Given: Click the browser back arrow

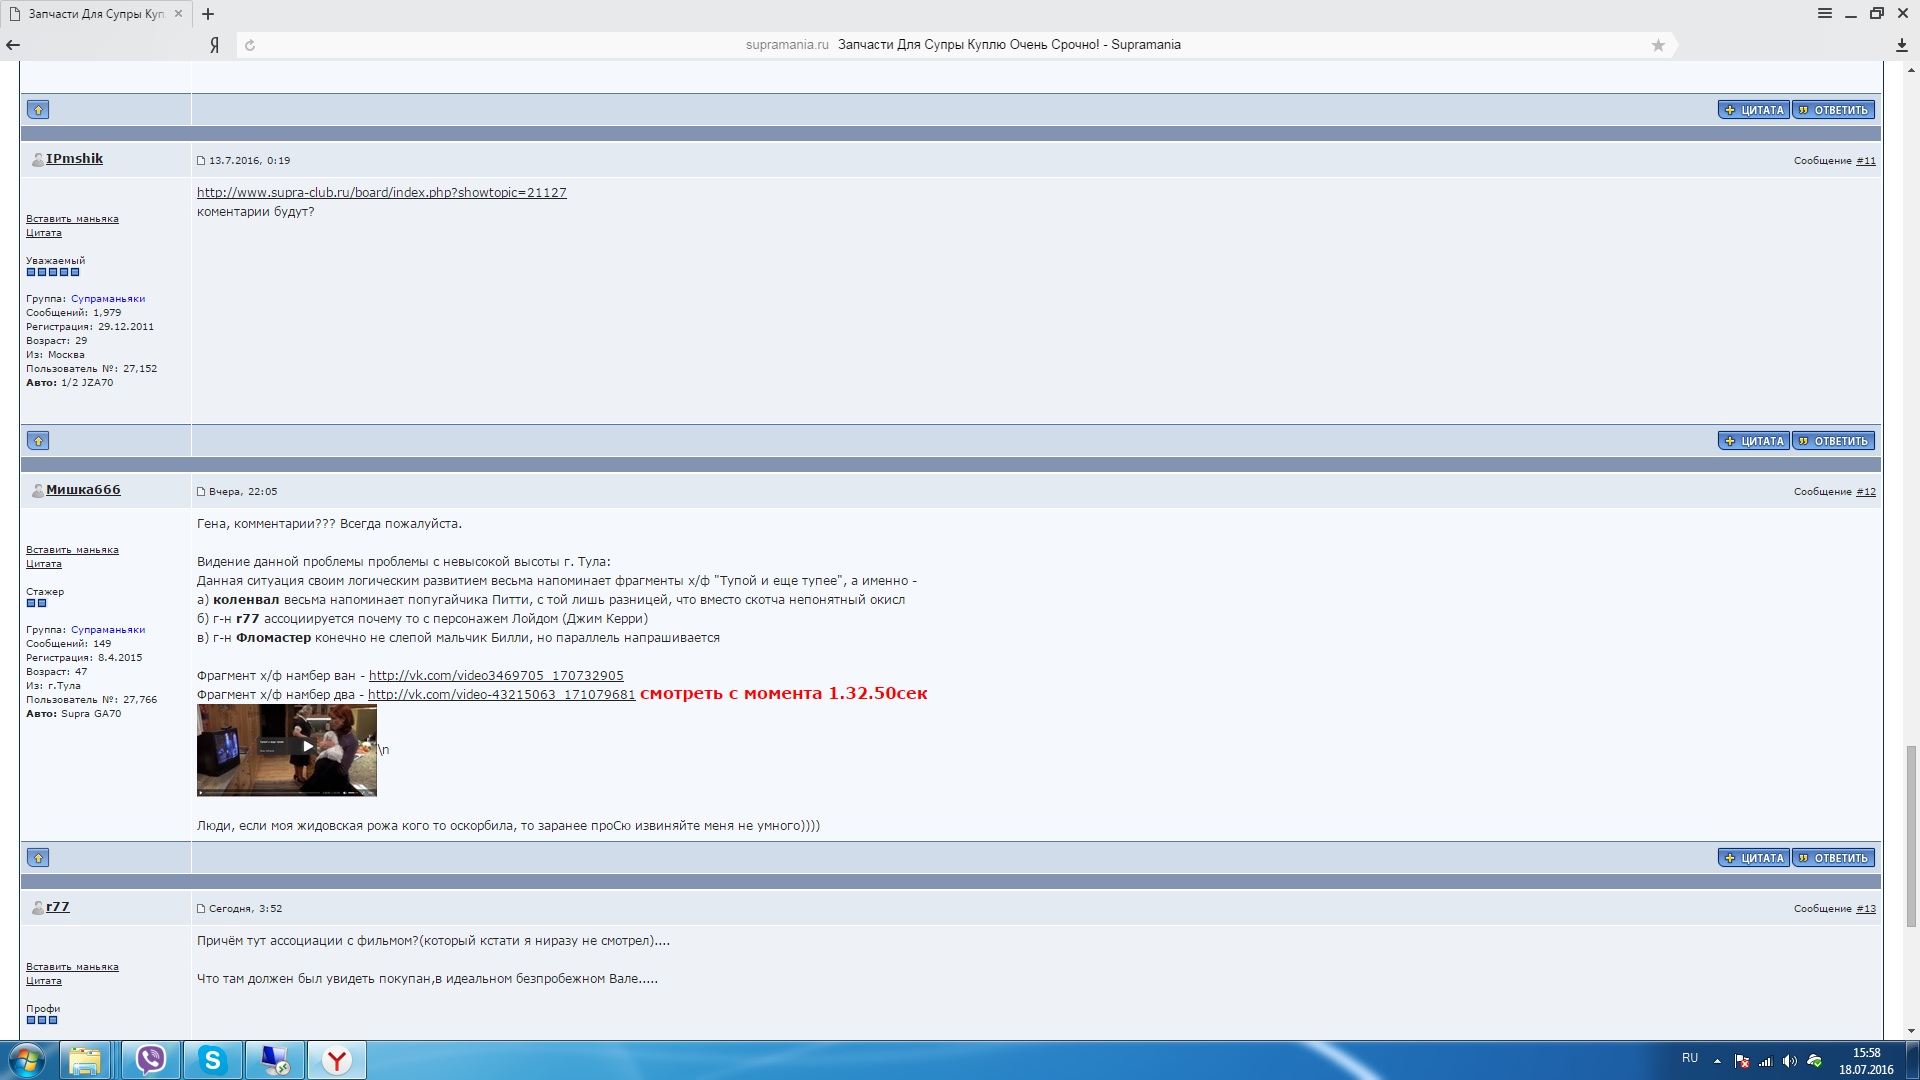Looking at the screenshot, I should pyautogui.click(x=13, y=45).
